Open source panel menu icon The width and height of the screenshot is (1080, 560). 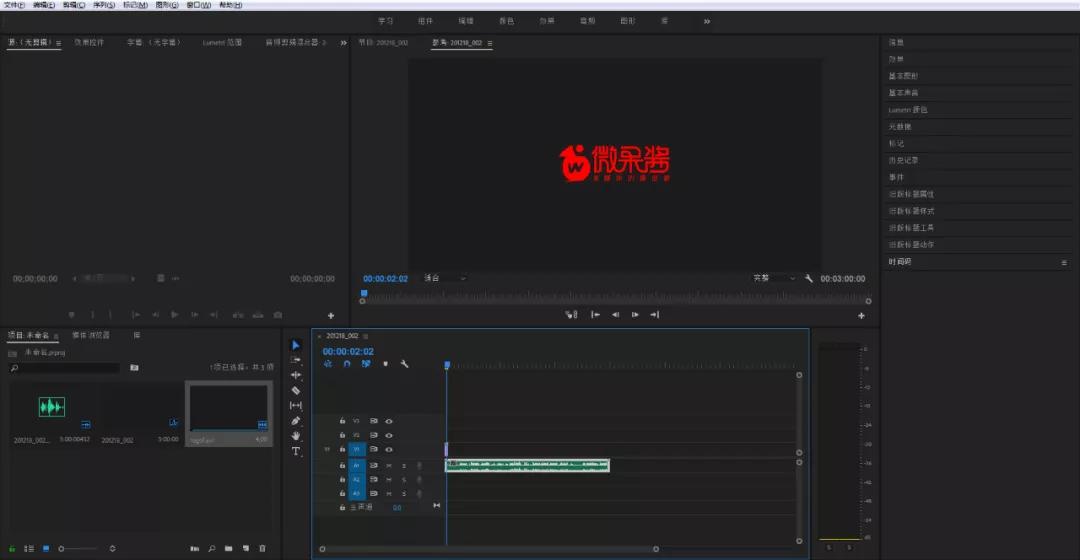(x=59, y=43)
